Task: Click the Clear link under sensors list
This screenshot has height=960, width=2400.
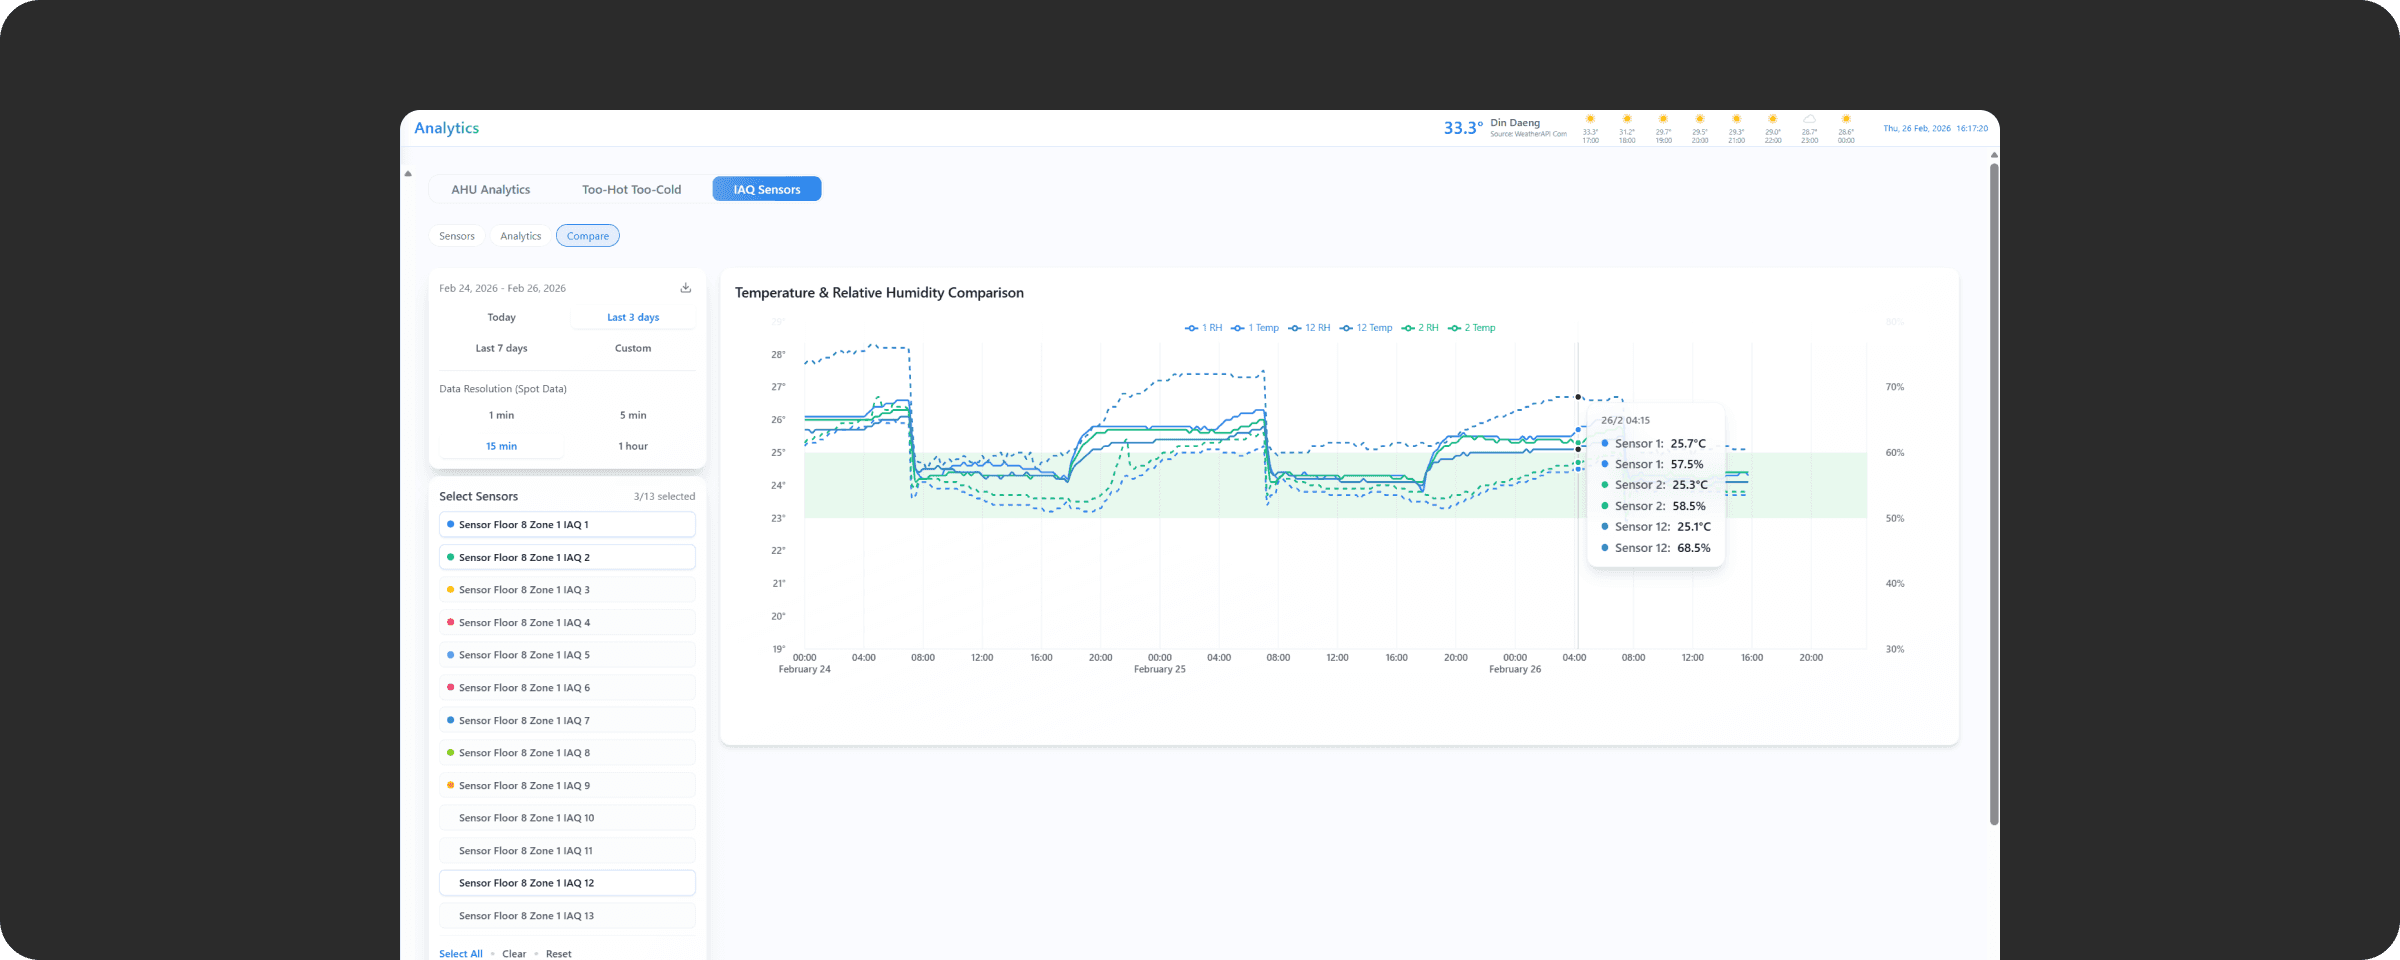Action: click(514, 954)
